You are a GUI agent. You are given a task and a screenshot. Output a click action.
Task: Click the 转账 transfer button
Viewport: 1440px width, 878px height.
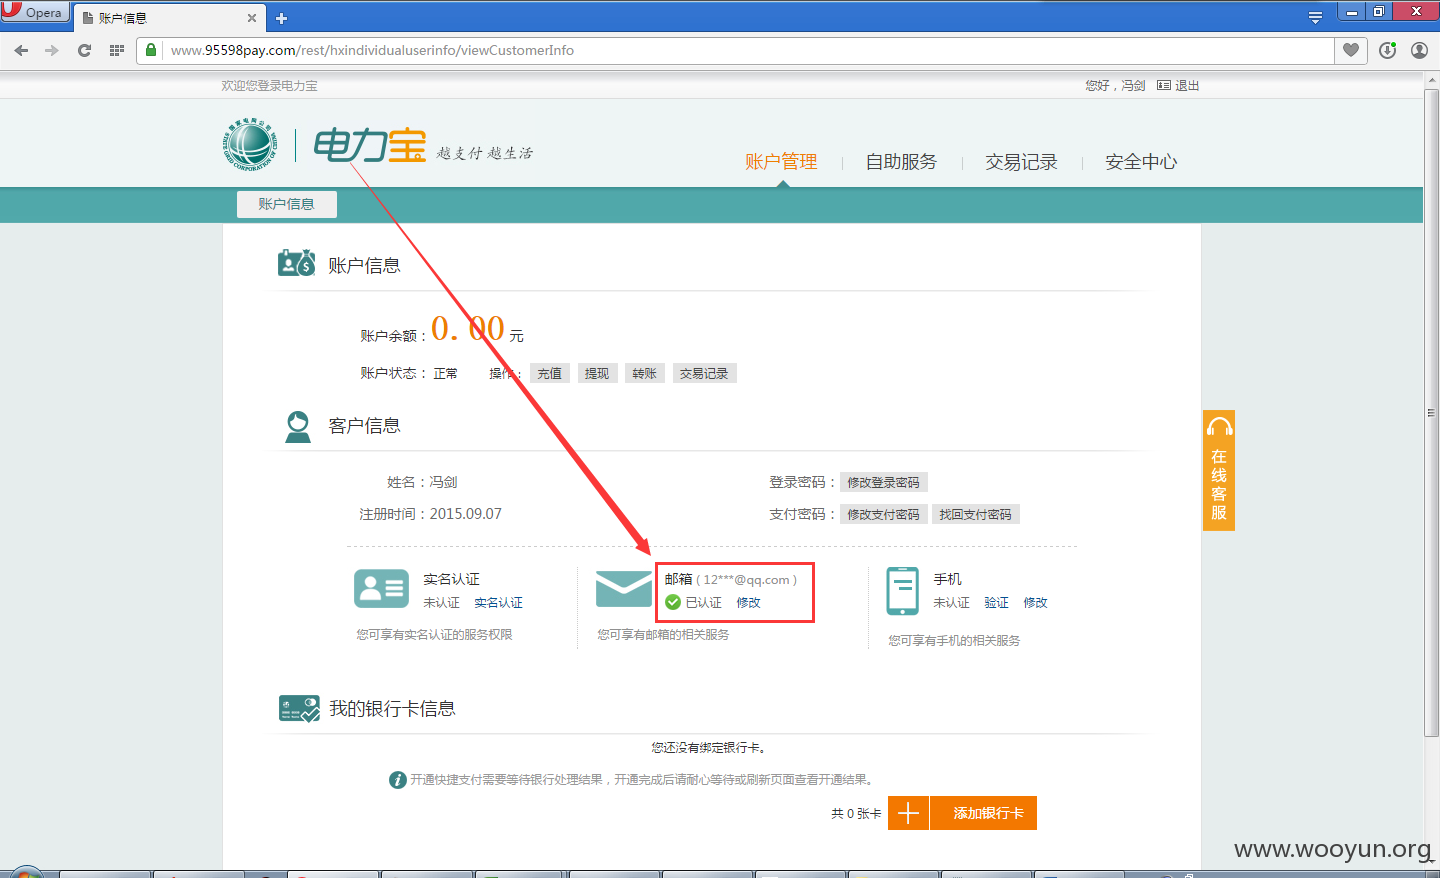click(645, 373)
